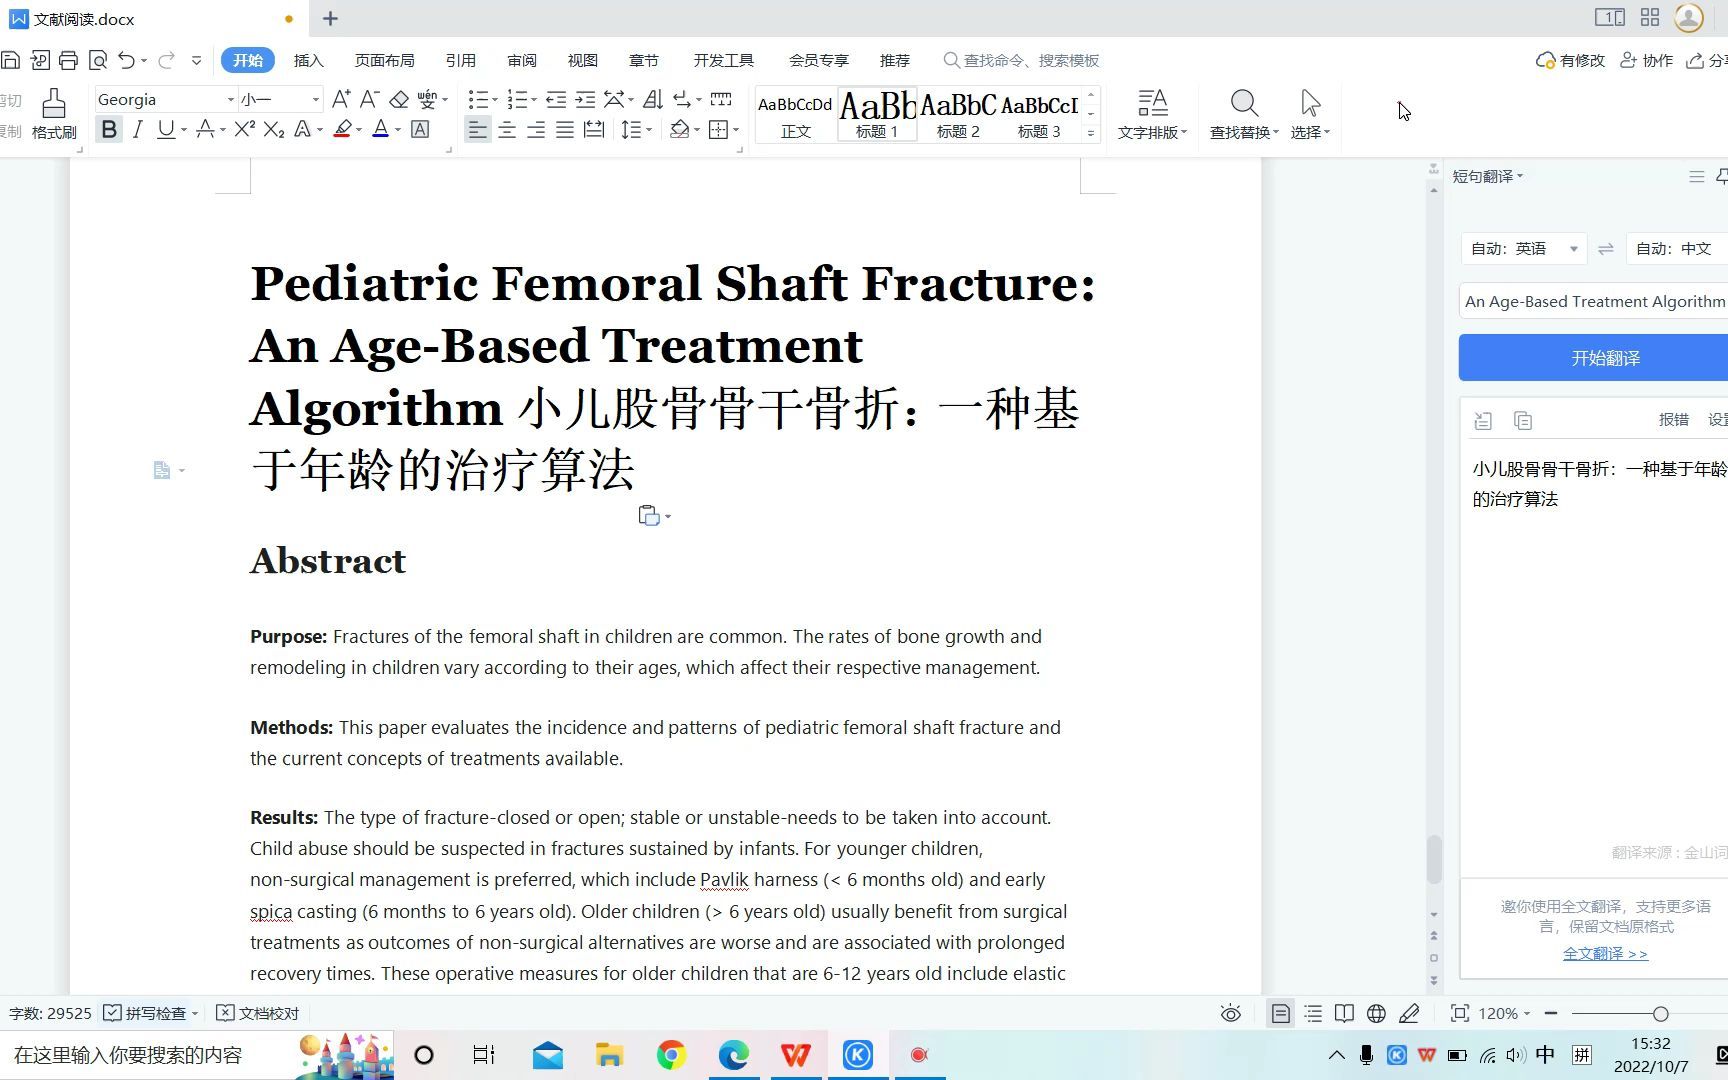The image size is (1728, 1080).
Task: Open borders dropdown arrow
Action: (736, 130)
